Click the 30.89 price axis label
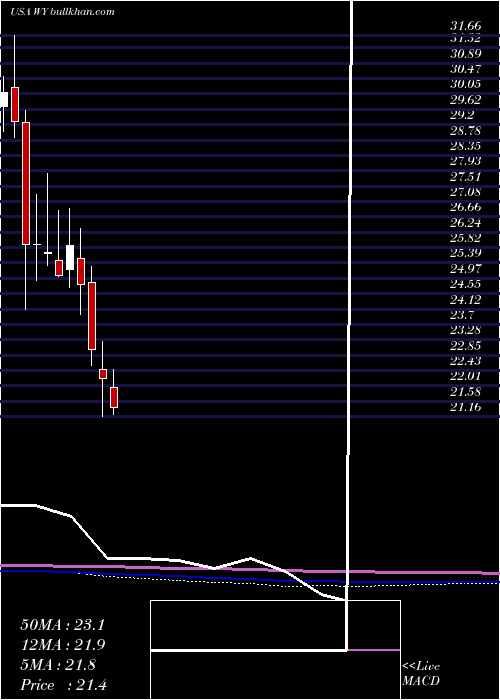 (x=465, y=54)
